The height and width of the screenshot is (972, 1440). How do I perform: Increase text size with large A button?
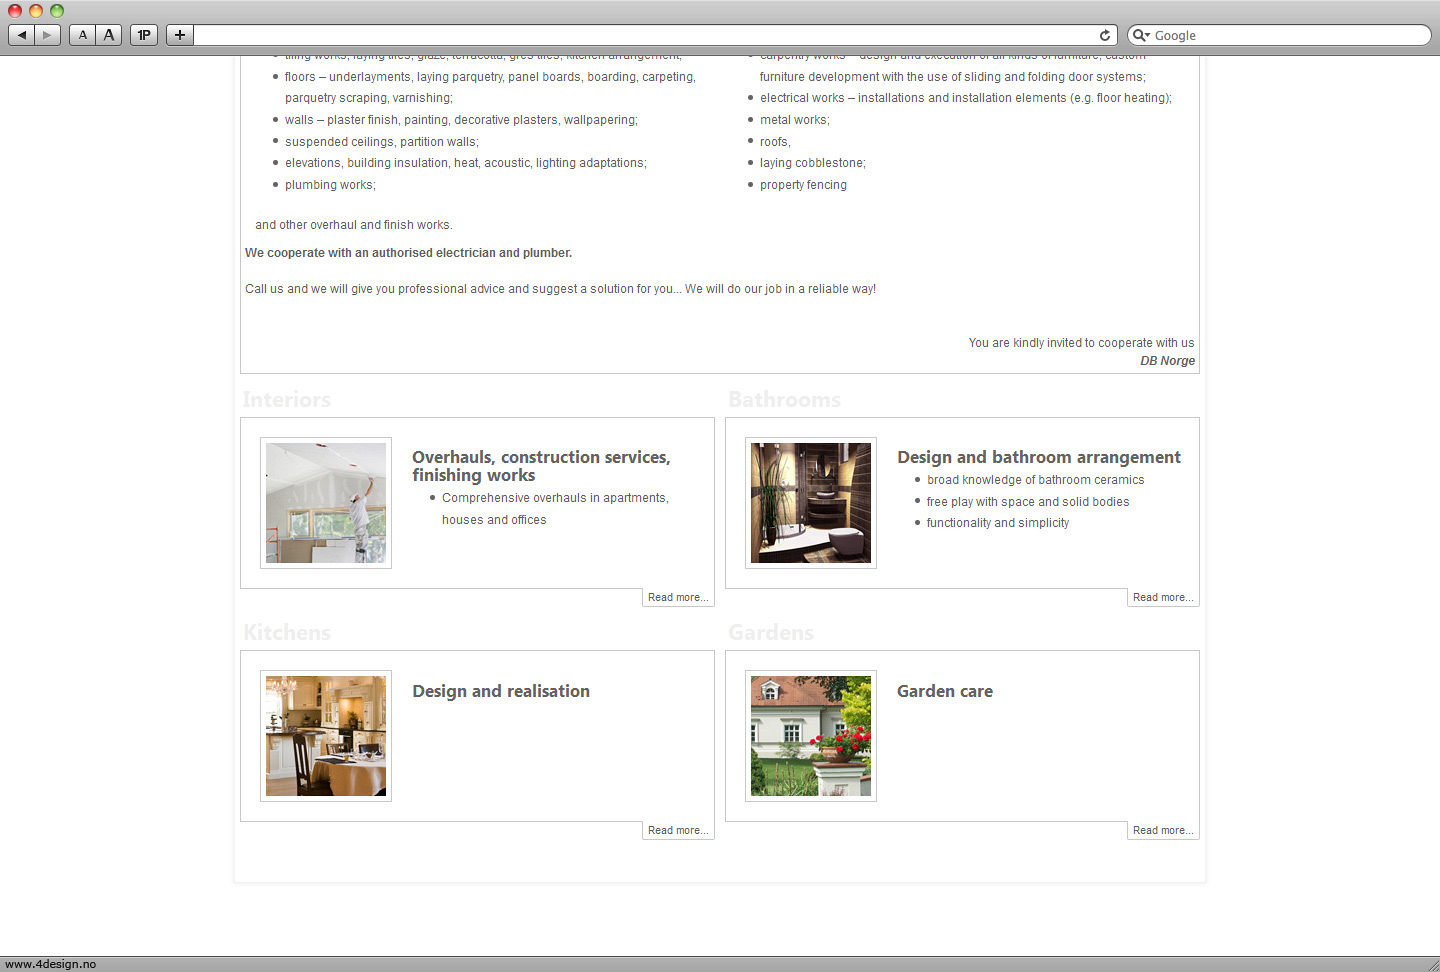(x=109, y=35)
